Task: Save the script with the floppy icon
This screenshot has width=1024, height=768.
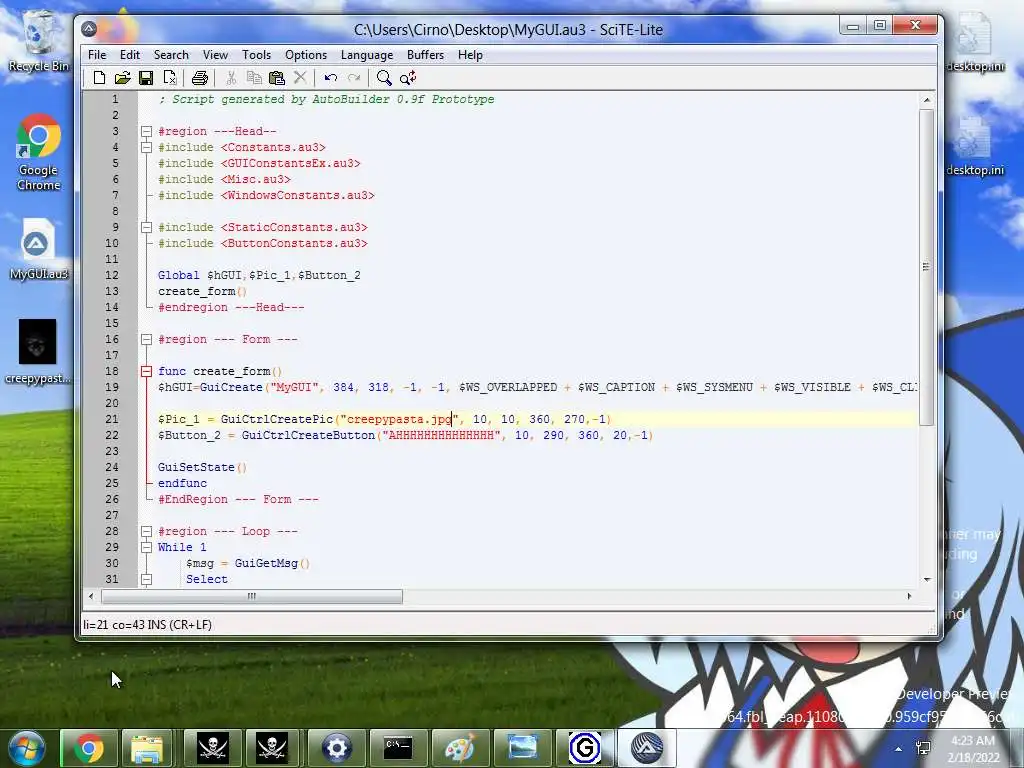Action: 146,78
